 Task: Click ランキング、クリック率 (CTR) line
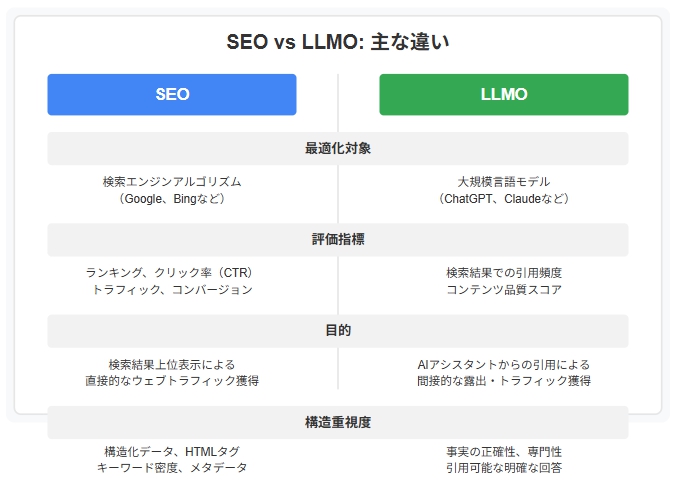[x=169, y=273]
